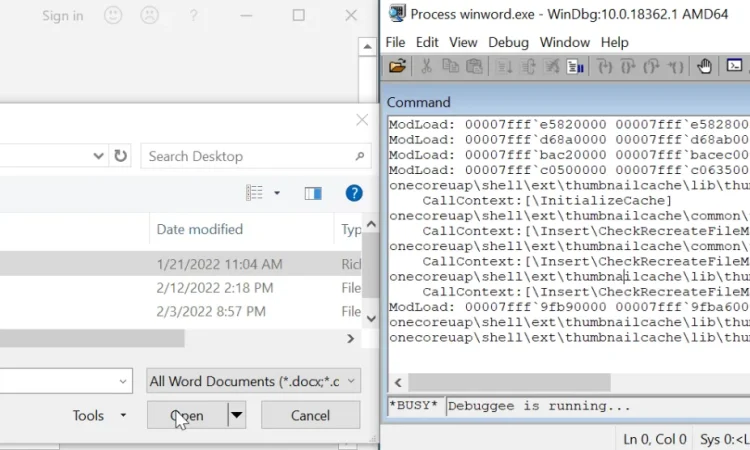Click the search magnifier icon in Search Desktop
The image size is (750, 450).
(x=360, y=156)
